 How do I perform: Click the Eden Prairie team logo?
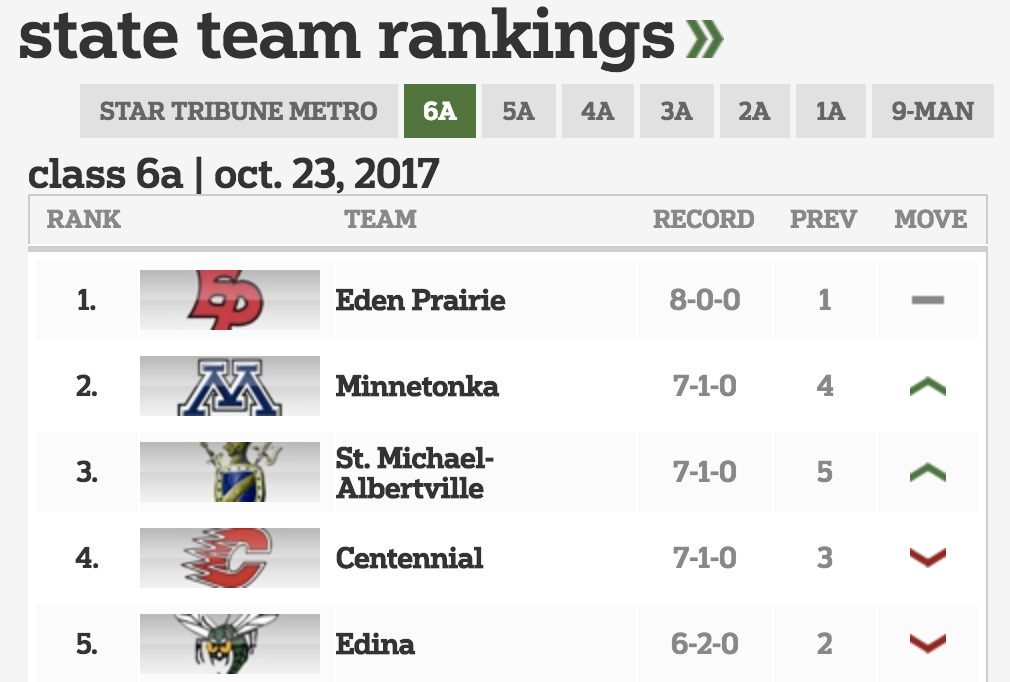[x=229, y=299]
